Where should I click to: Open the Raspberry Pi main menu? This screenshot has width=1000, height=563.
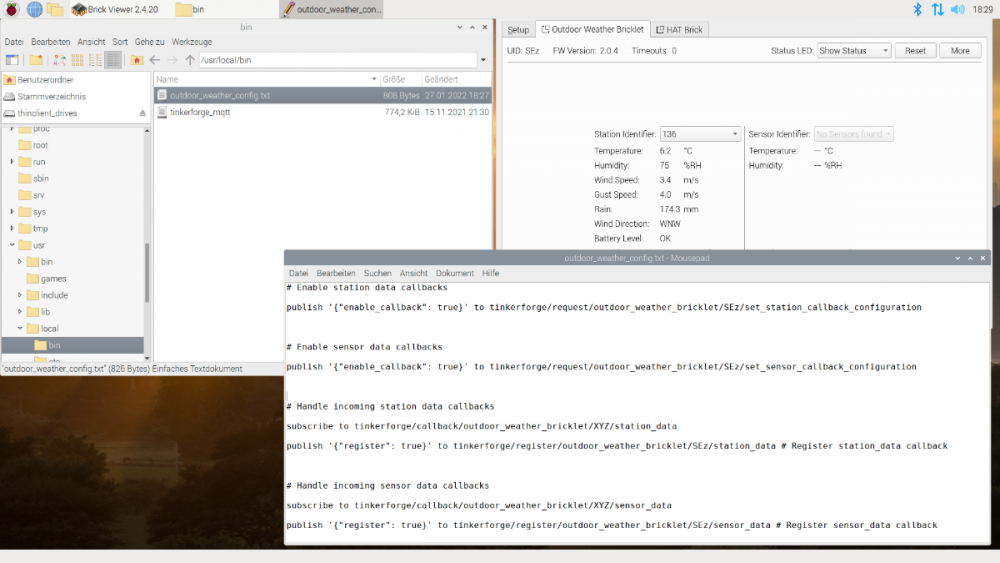pos(12,9)
